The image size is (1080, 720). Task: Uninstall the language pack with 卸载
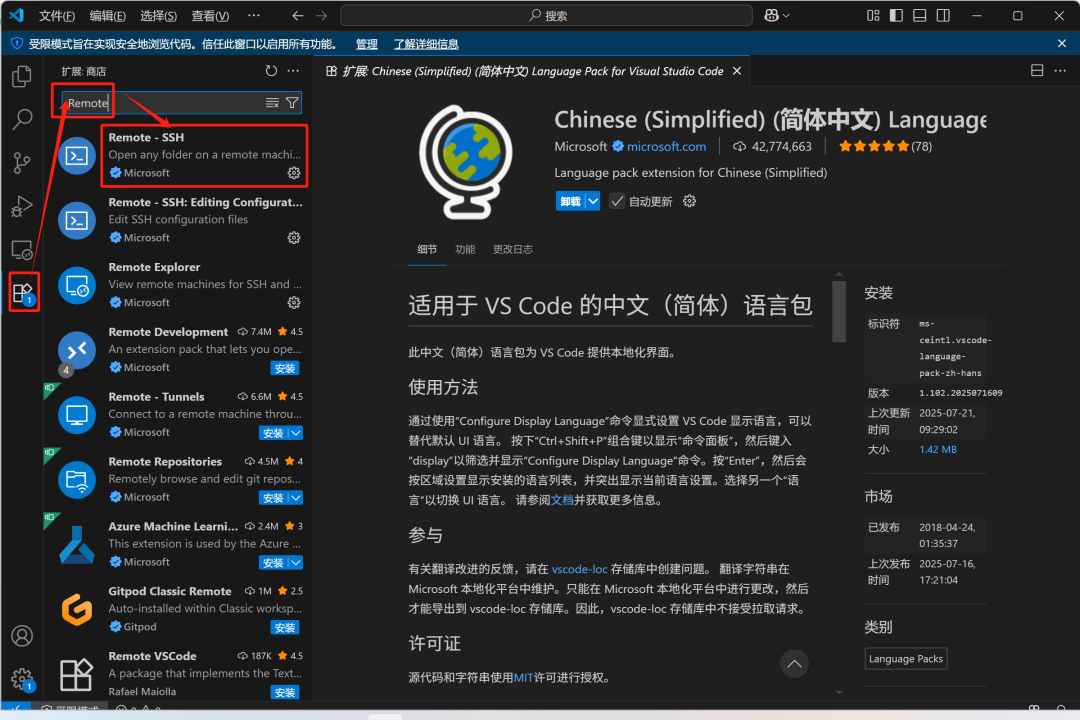(x=570, y=201)
